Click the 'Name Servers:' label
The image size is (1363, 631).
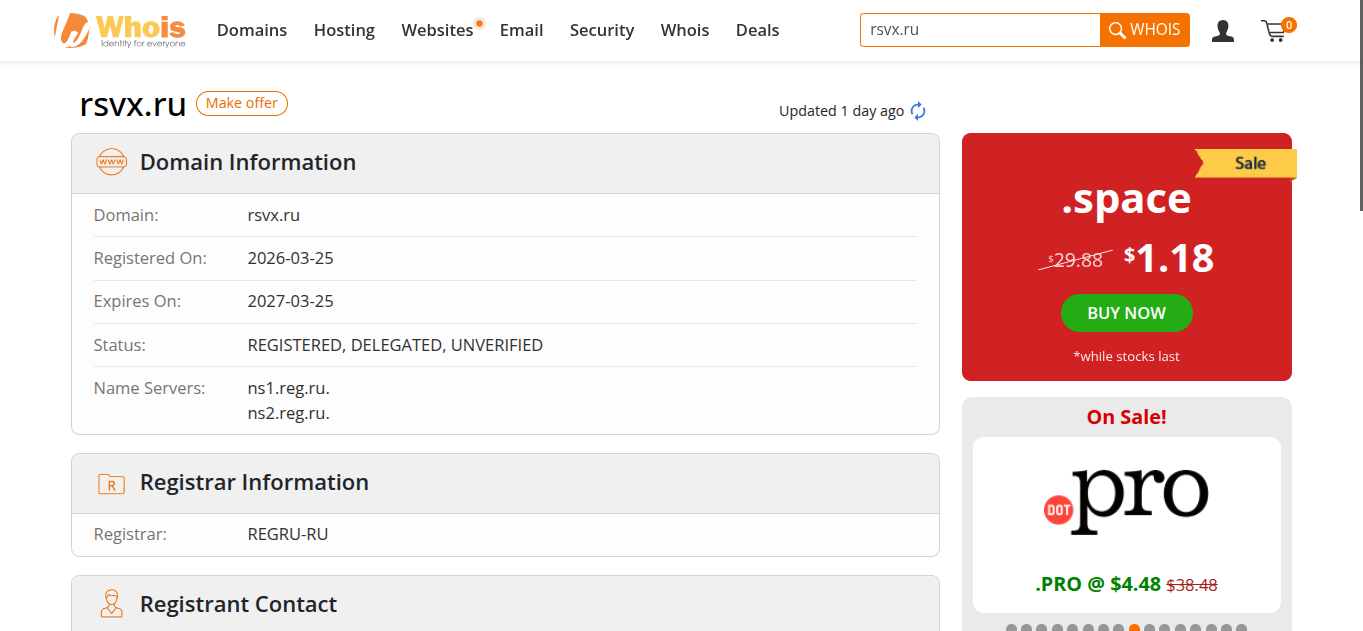[x=150, y=388]
